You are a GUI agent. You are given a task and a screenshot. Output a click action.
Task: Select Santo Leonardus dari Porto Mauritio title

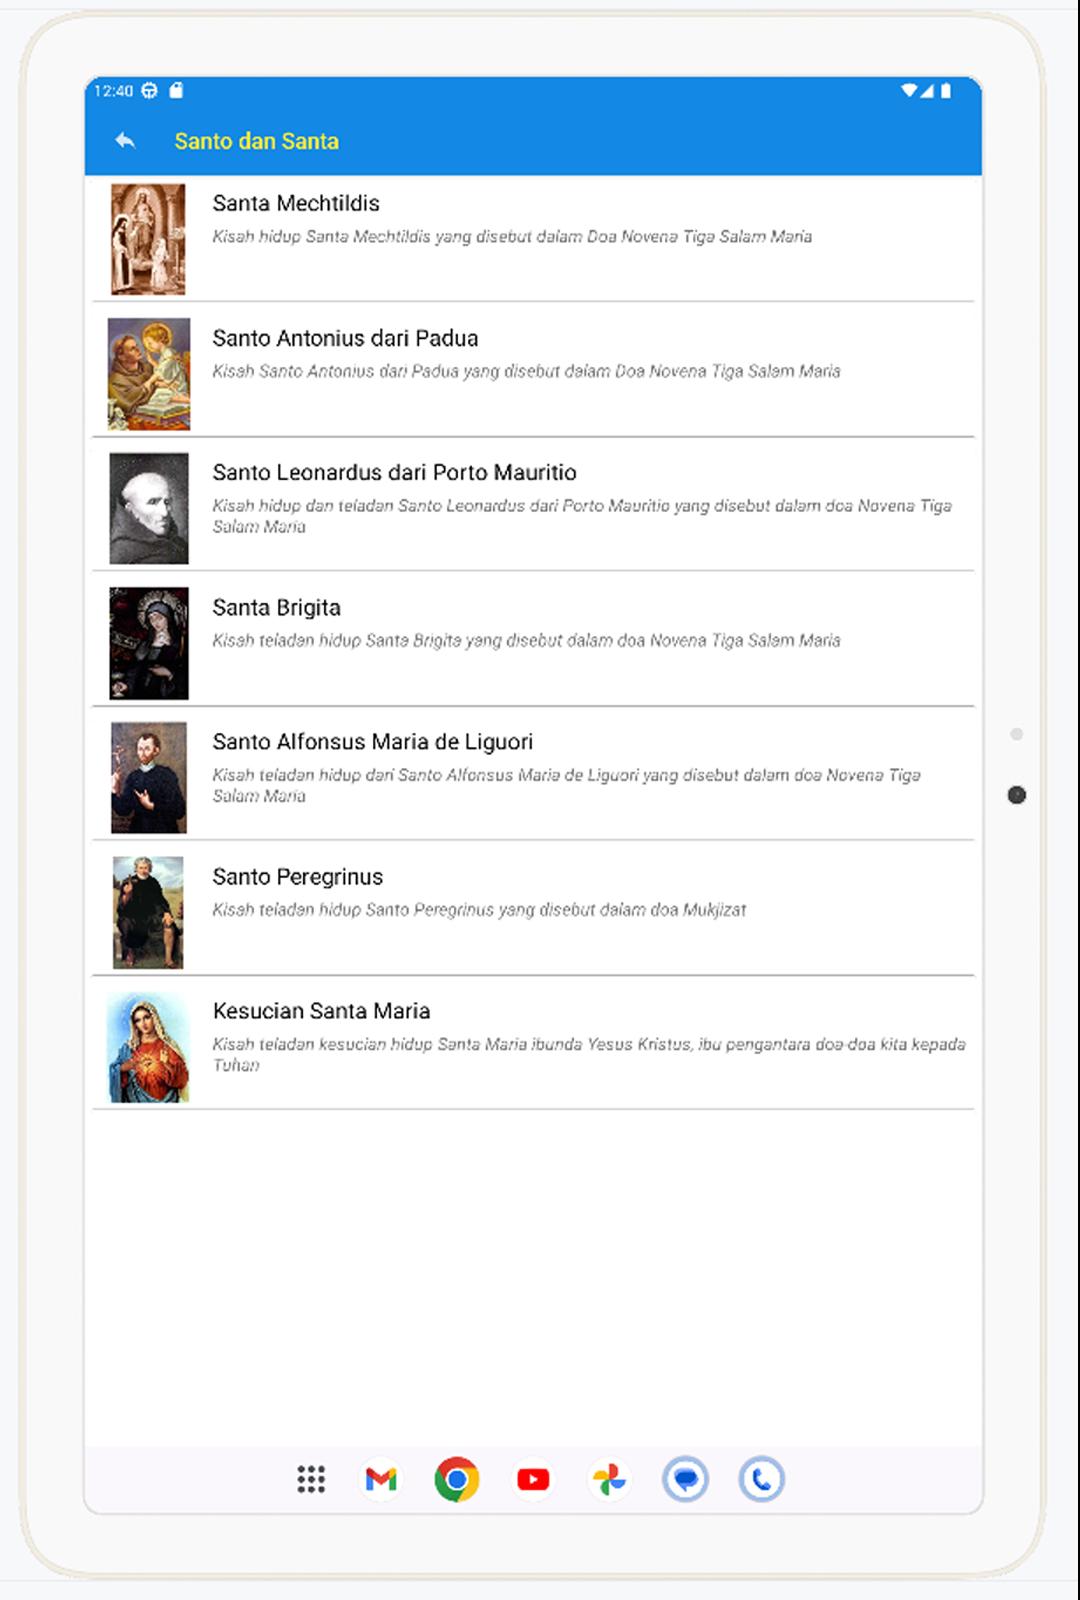pos(394,472)
